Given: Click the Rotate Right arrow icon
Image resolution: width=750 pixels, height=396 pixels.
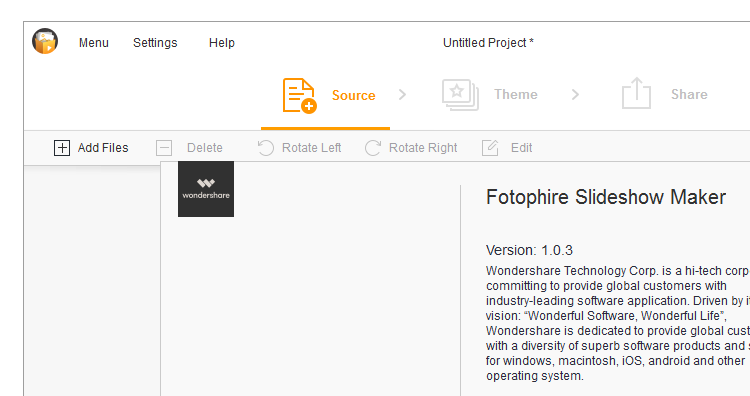Looking at the screenshot, I should [x=373, y=148].
